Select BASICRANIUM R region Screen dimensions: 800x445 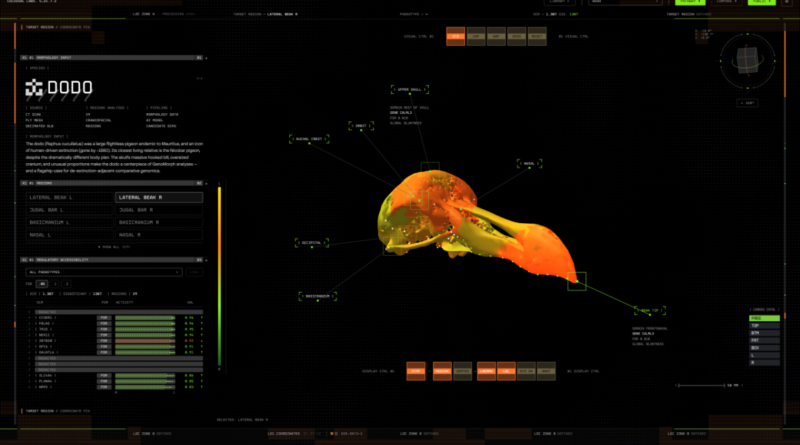159,222
